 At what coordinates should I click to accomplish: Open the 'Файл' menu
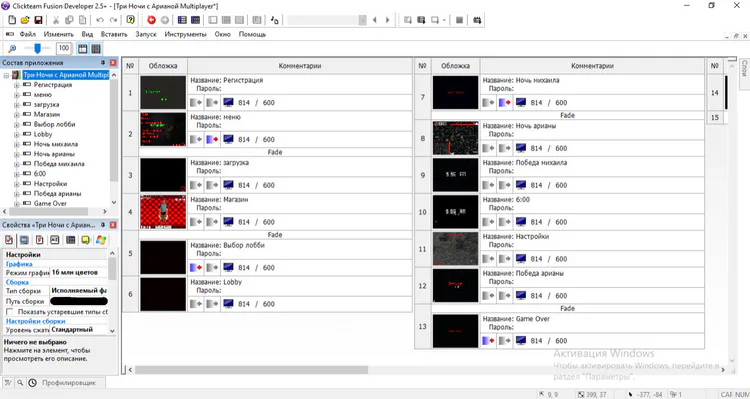(x=28, y=34)
